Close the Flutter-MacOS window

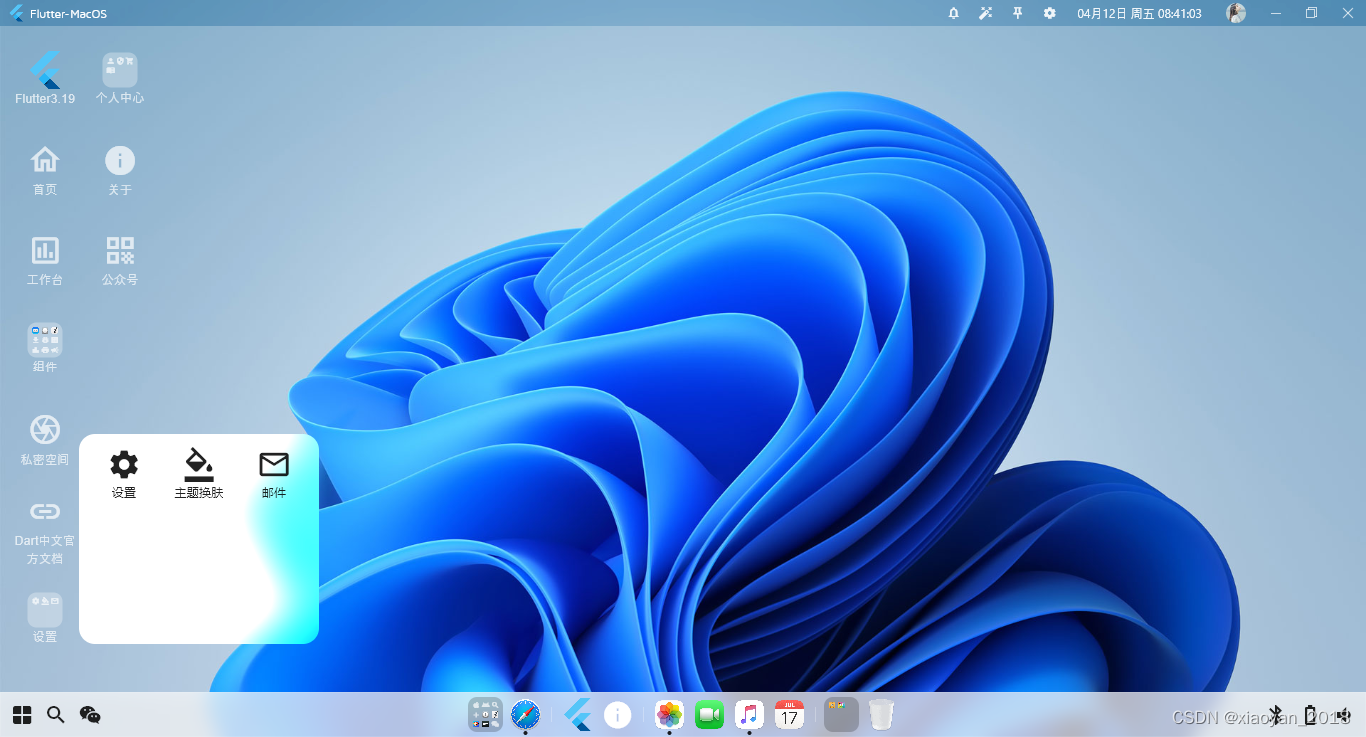point(1346,13)
